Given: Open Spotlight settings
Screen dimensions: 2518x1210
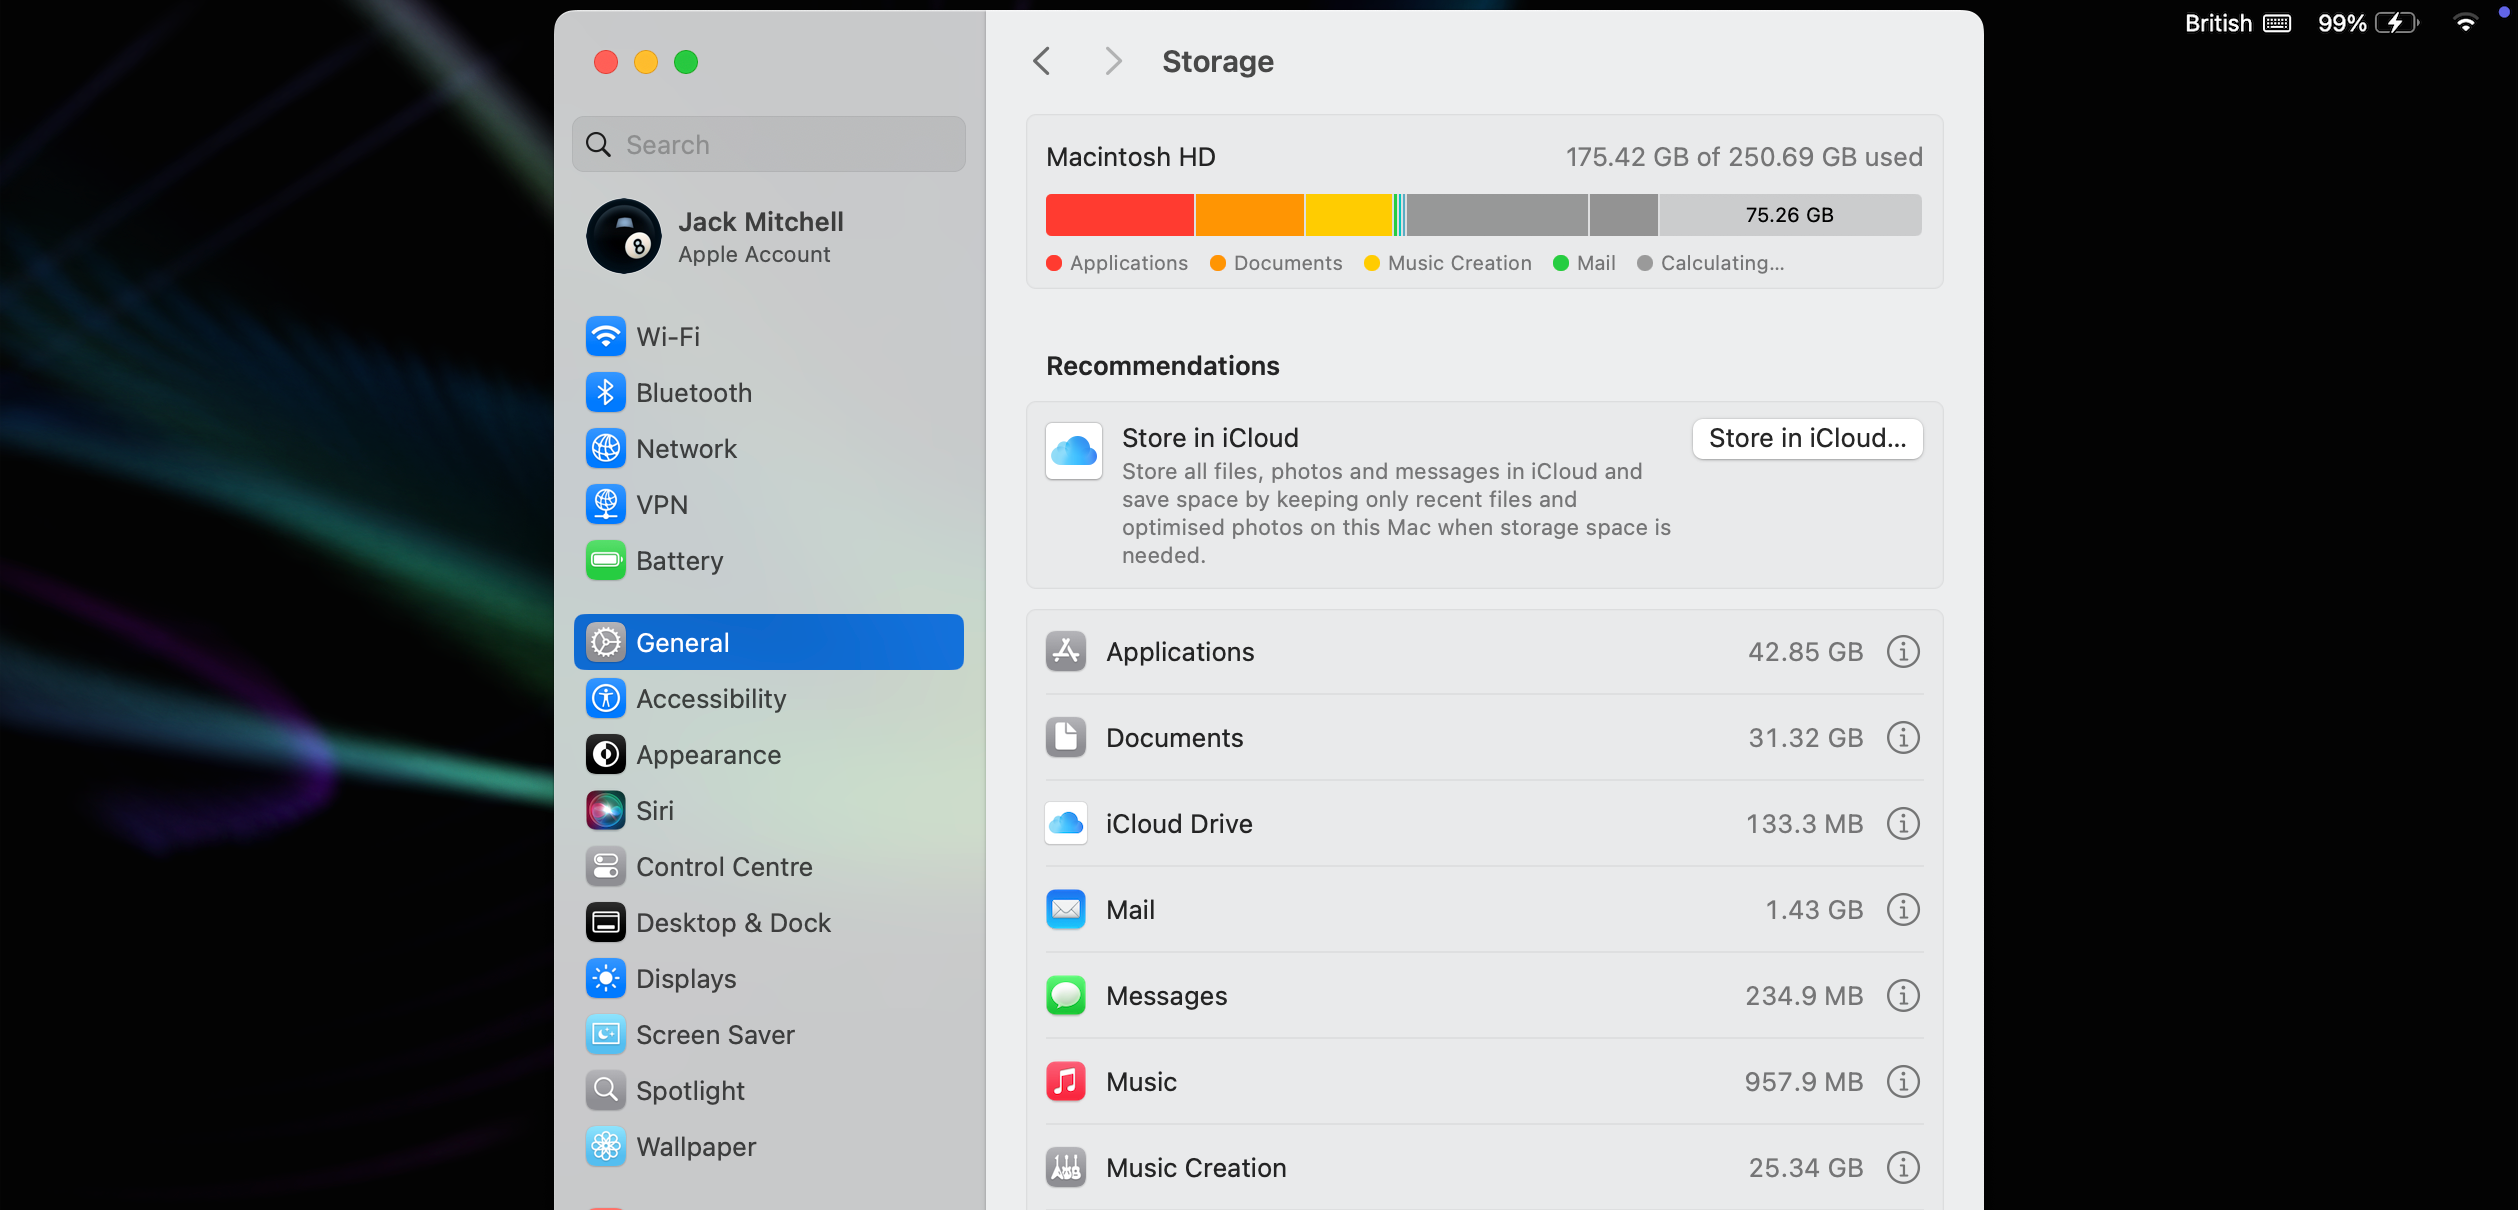Looking at the screenshot, I should click(768, 1091).
